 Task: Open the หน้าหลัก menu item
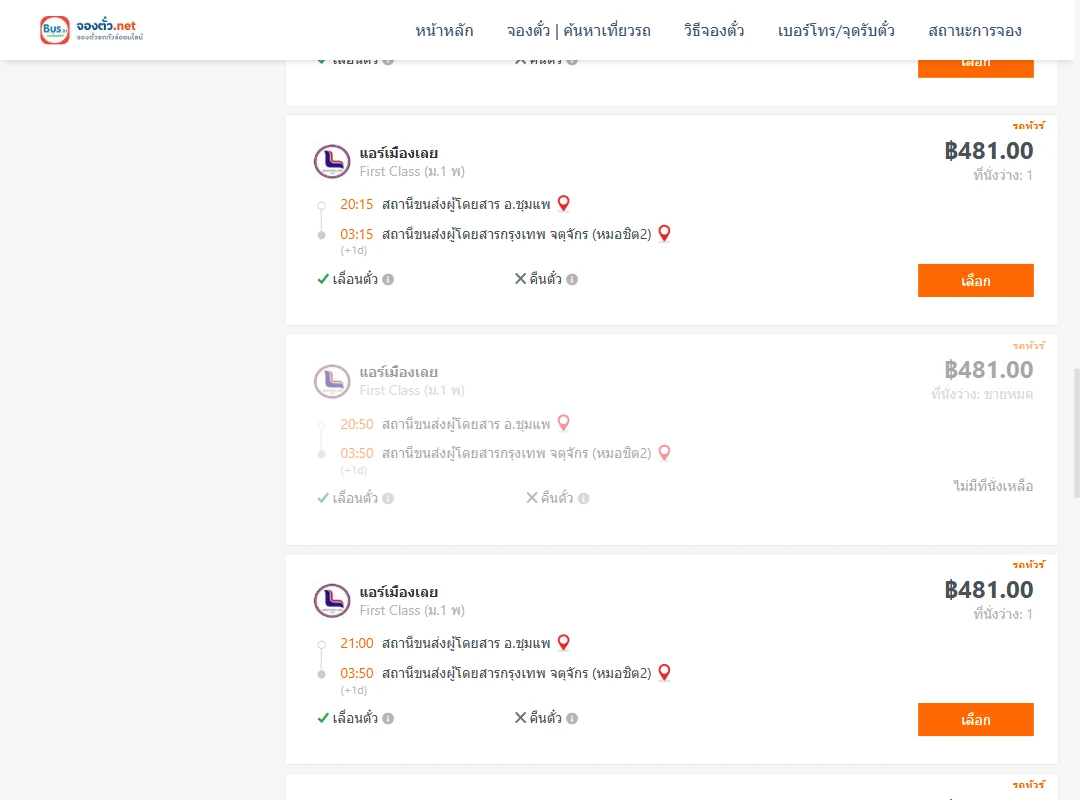point(444,30)
